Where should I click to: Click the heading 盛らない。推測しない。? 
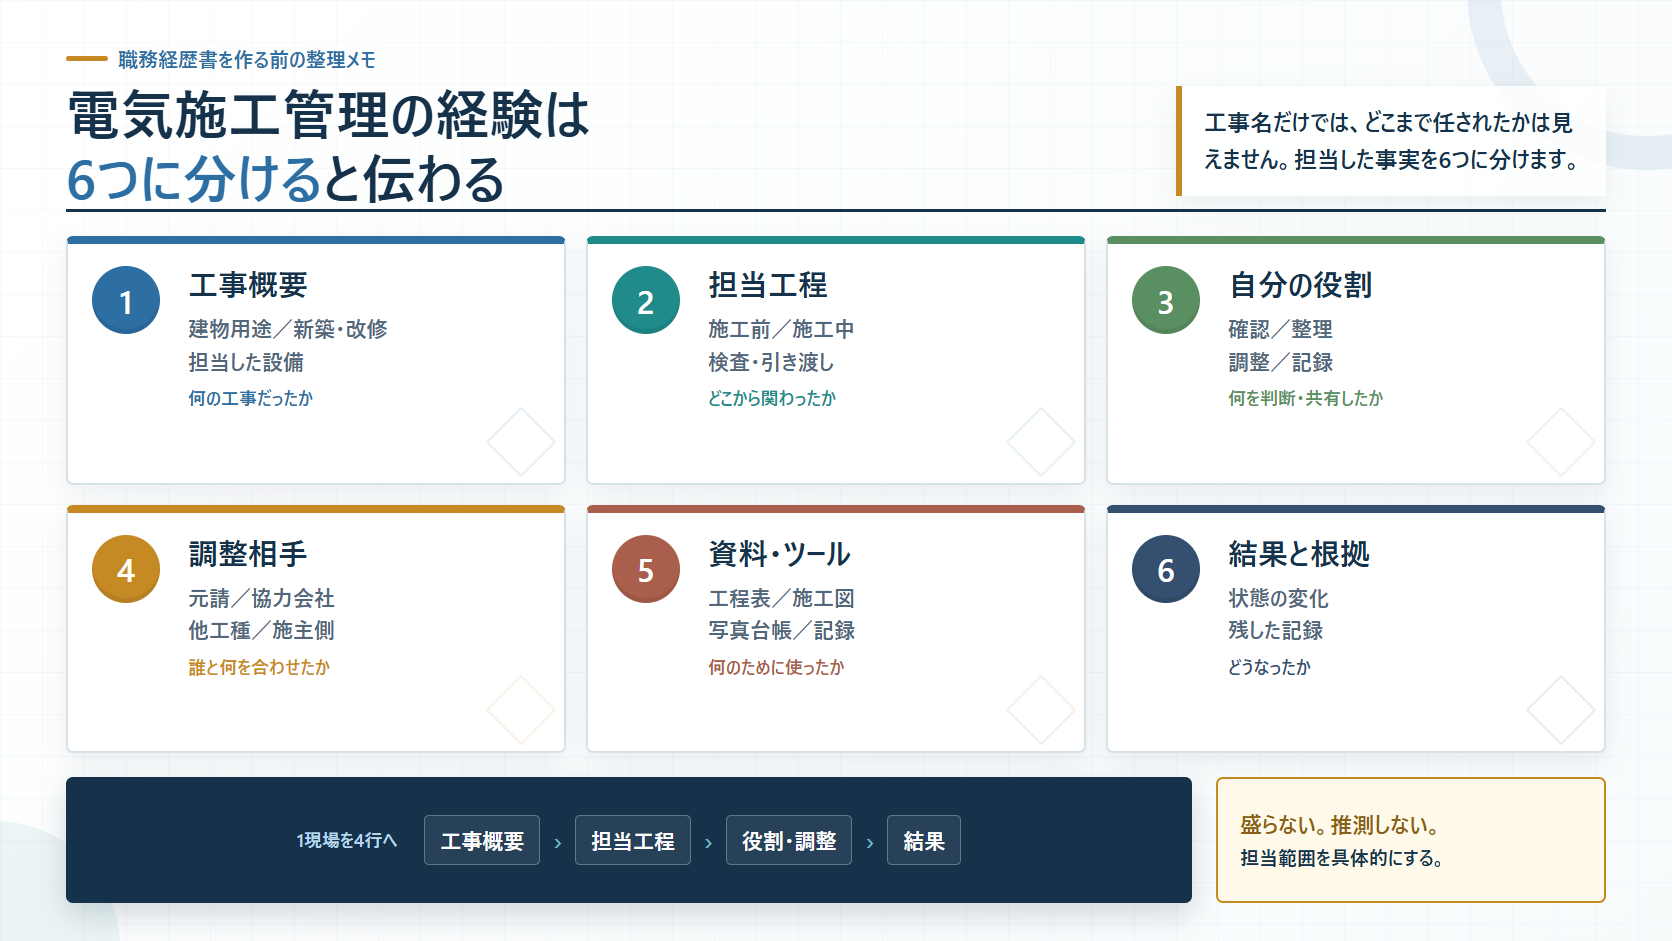(x=1341, y=825)
